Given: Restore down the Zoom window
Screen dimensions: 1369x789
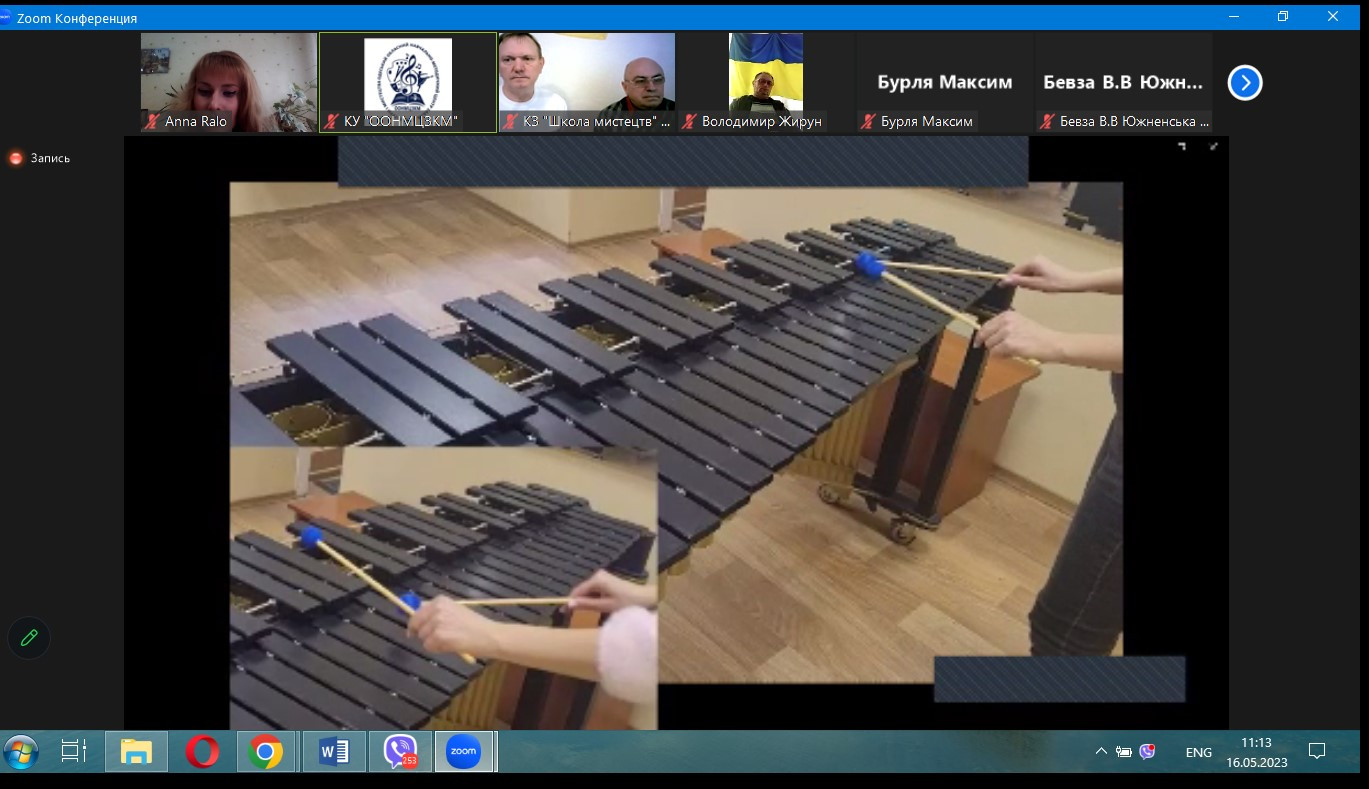Looking at the screenshot, I should coord(1283,17).
